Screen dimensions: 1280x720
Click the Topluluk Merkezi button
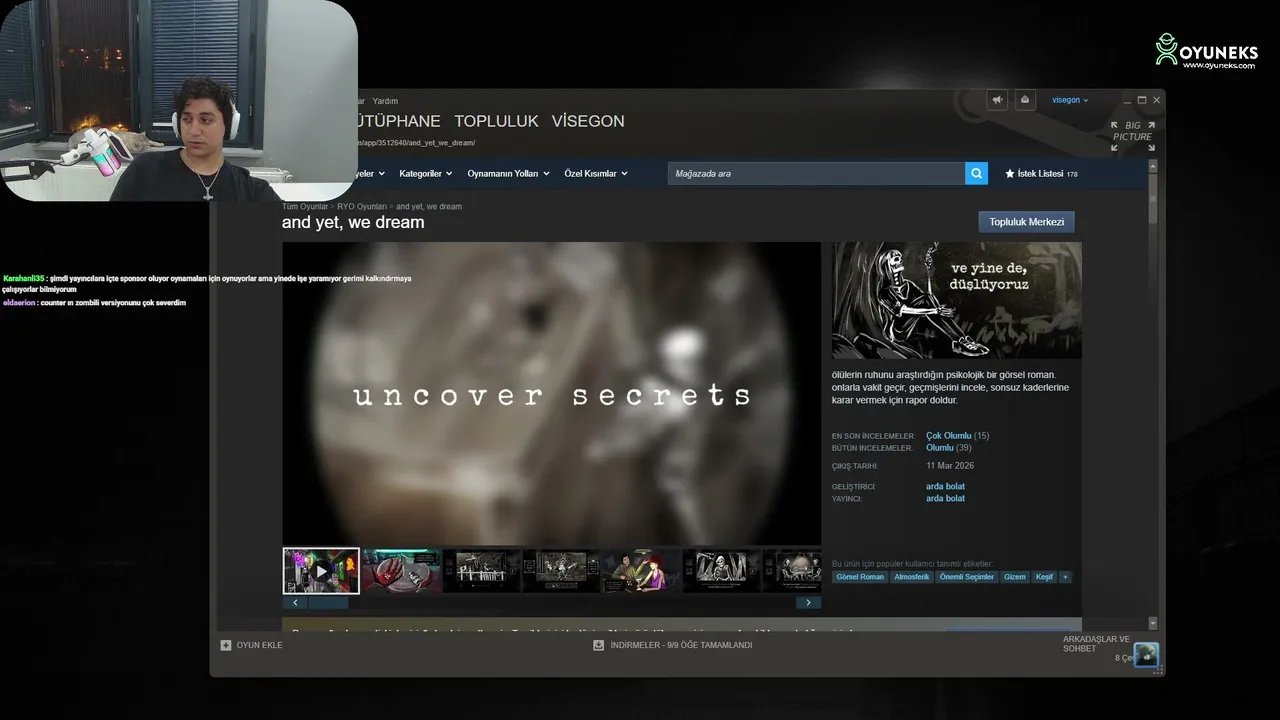pyautogui.click(x=1026, y=222)
